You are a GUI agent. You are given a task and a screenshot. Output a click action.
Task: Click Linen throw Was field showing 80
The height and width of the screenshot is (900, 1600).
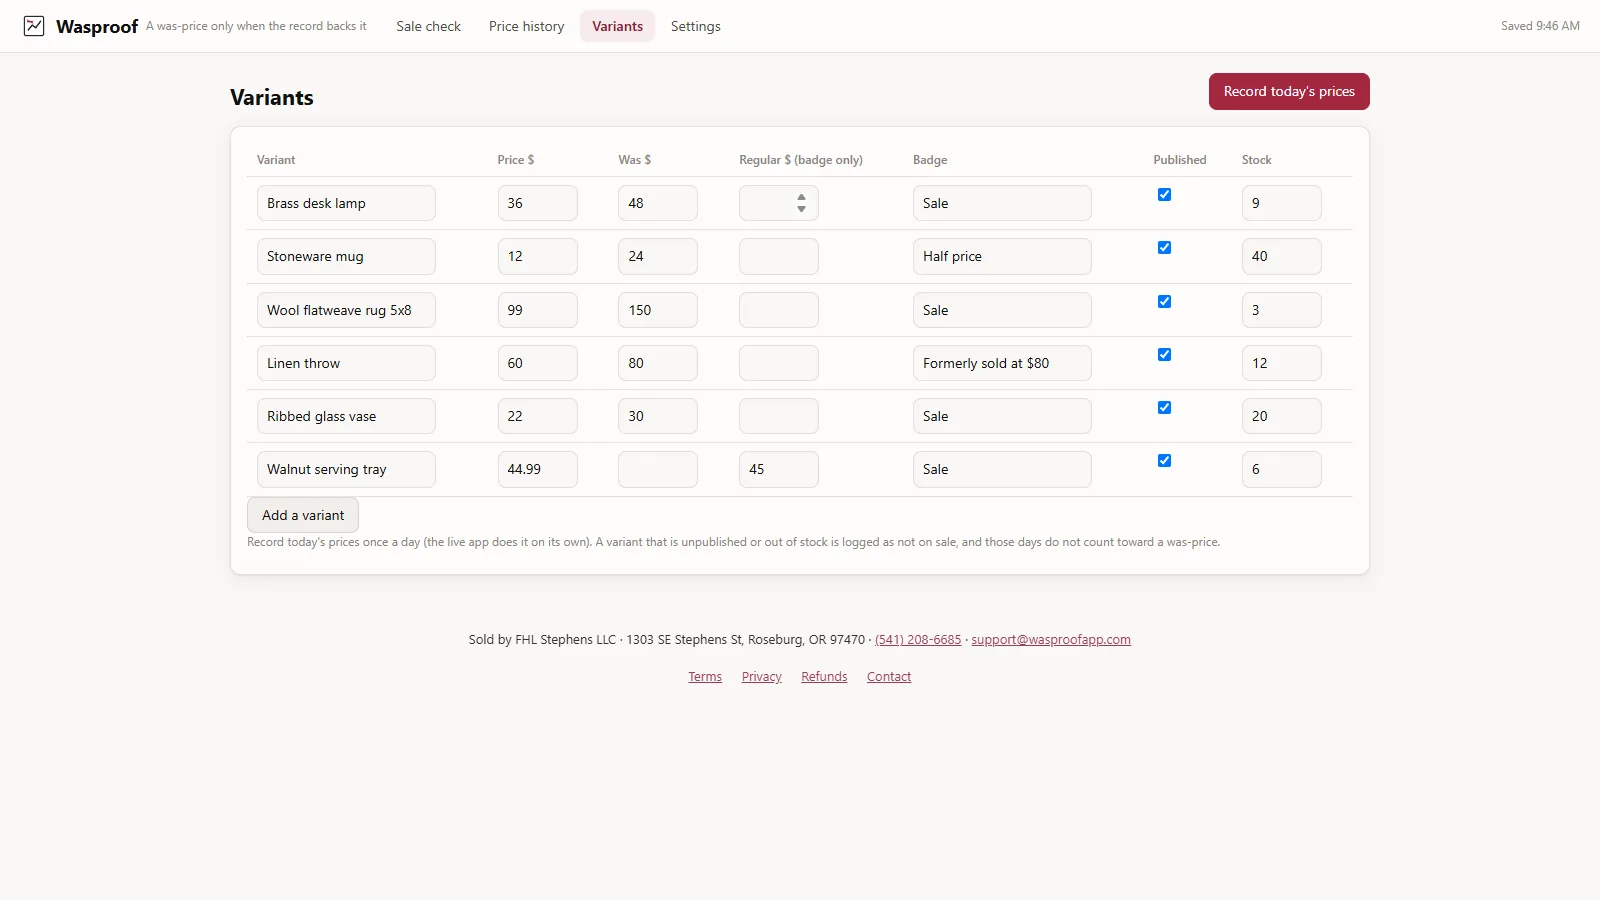coord(658,363)
